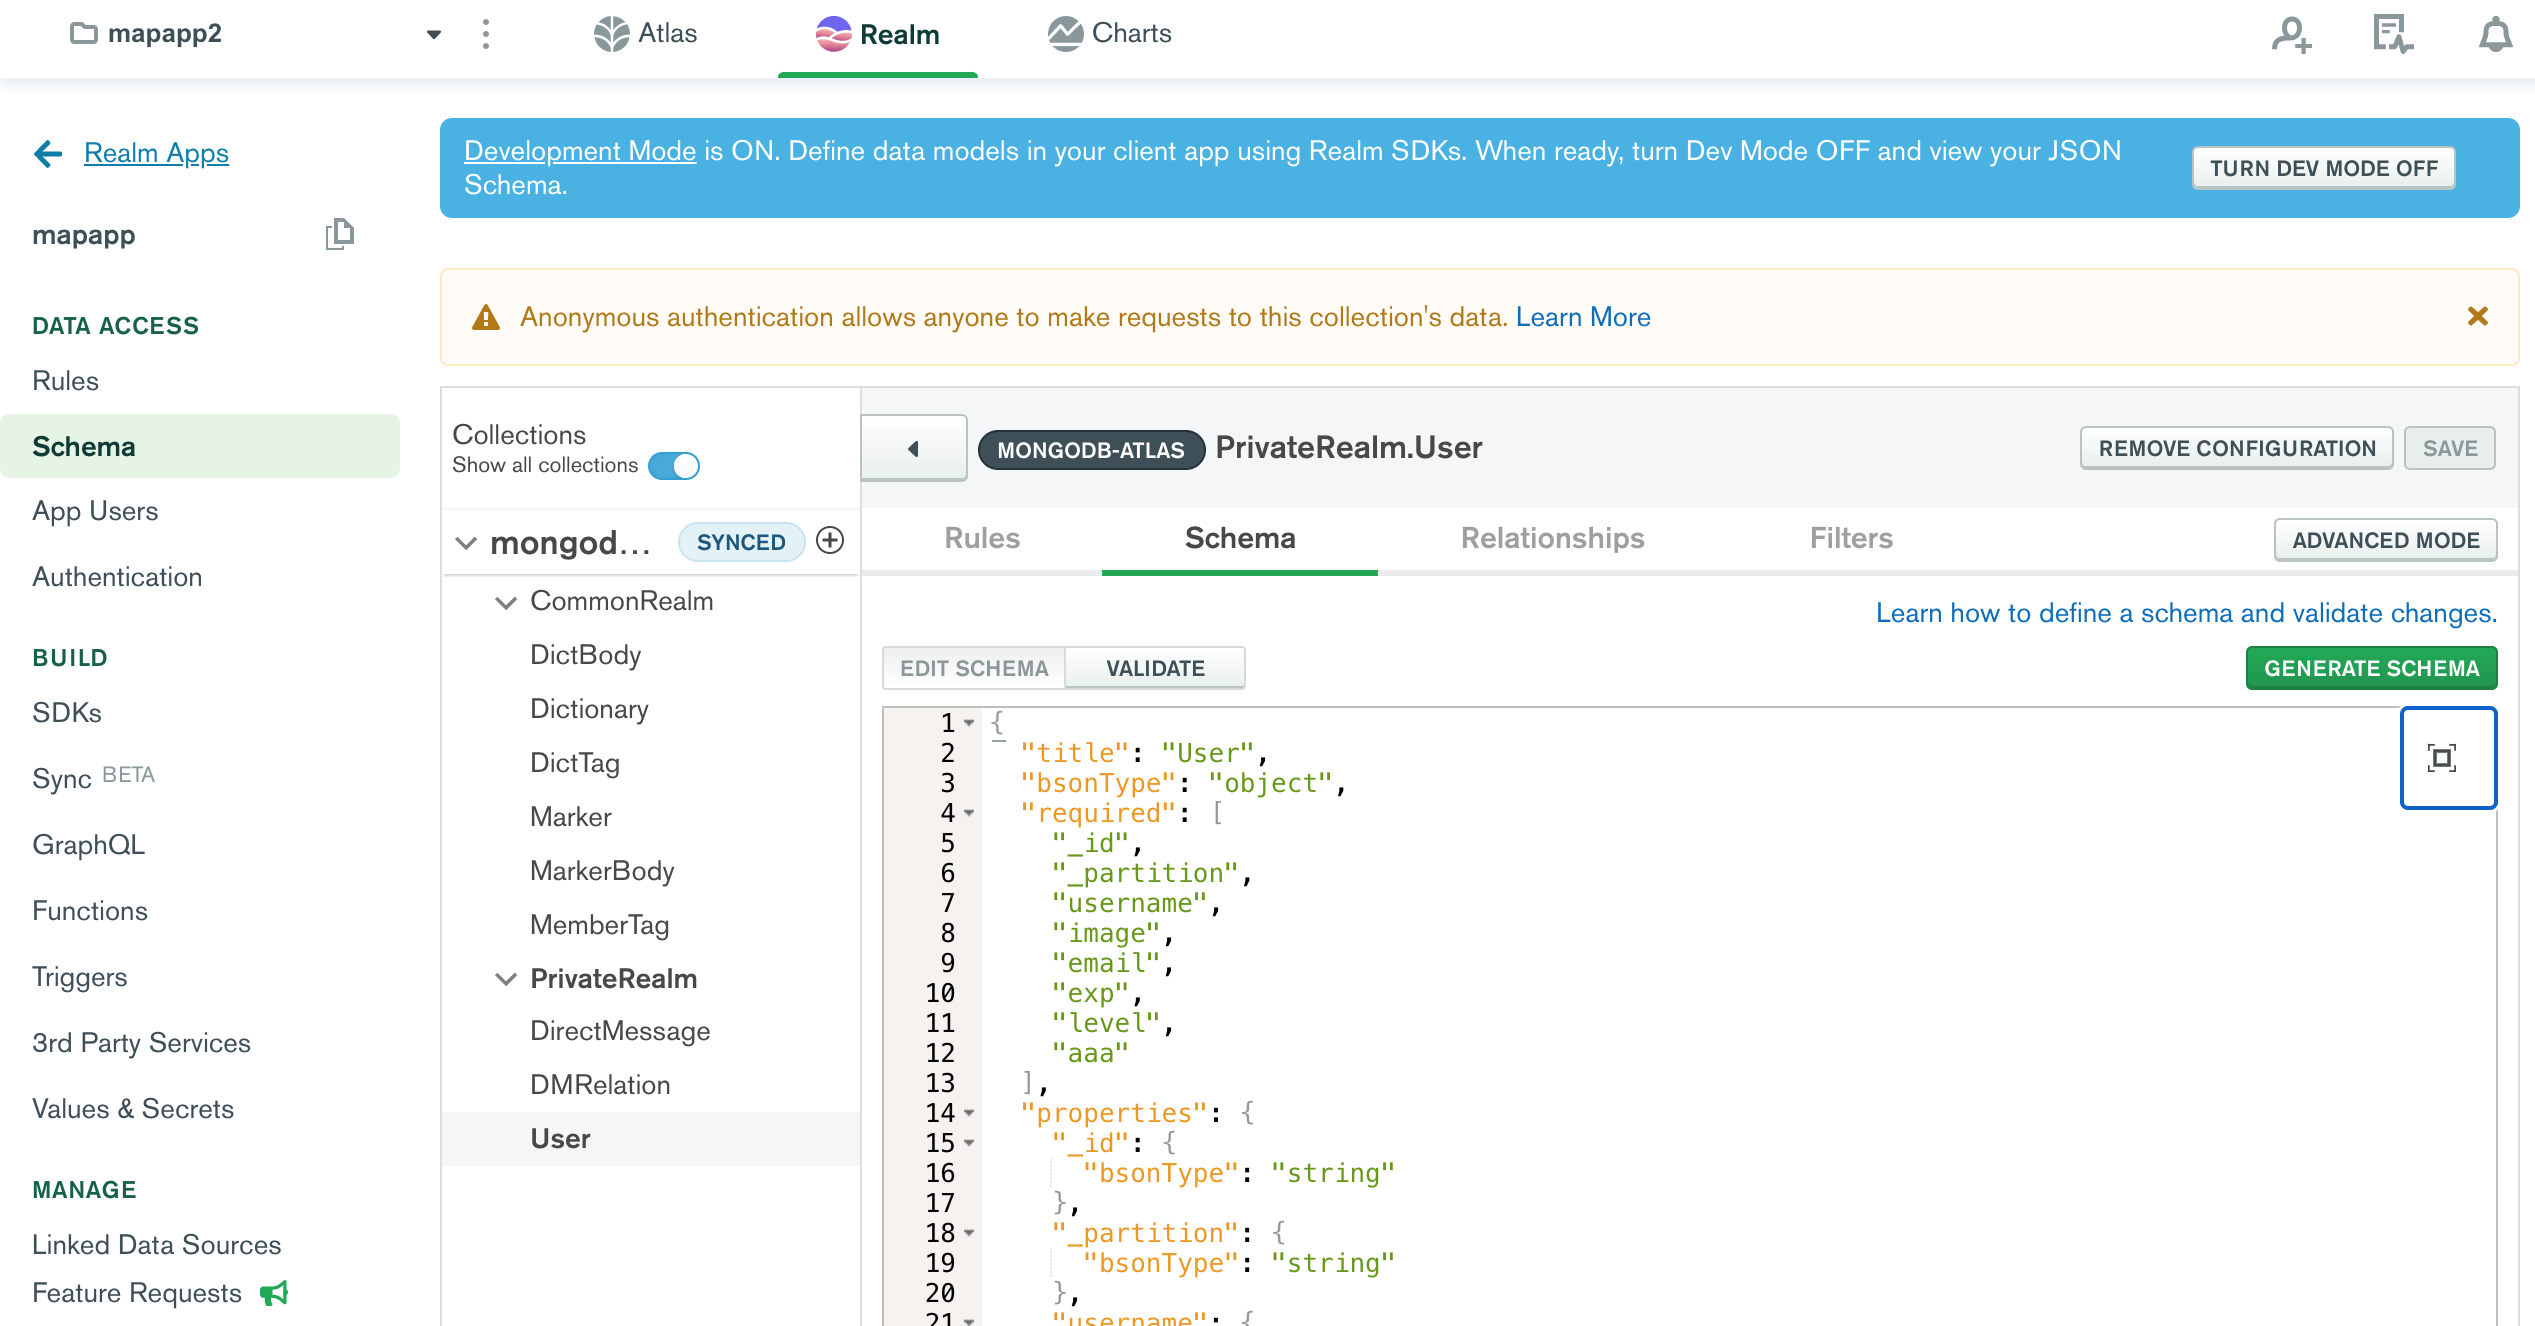This screenshot has width=2535, height=1326.
Task: Expand the schema editor to fullscreen
Action: tap(2447, 758)
